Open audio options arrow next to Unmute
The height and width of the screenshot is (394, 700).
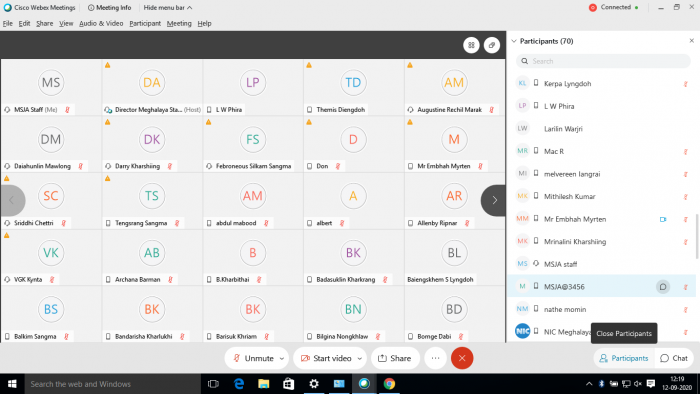[282, 358]
